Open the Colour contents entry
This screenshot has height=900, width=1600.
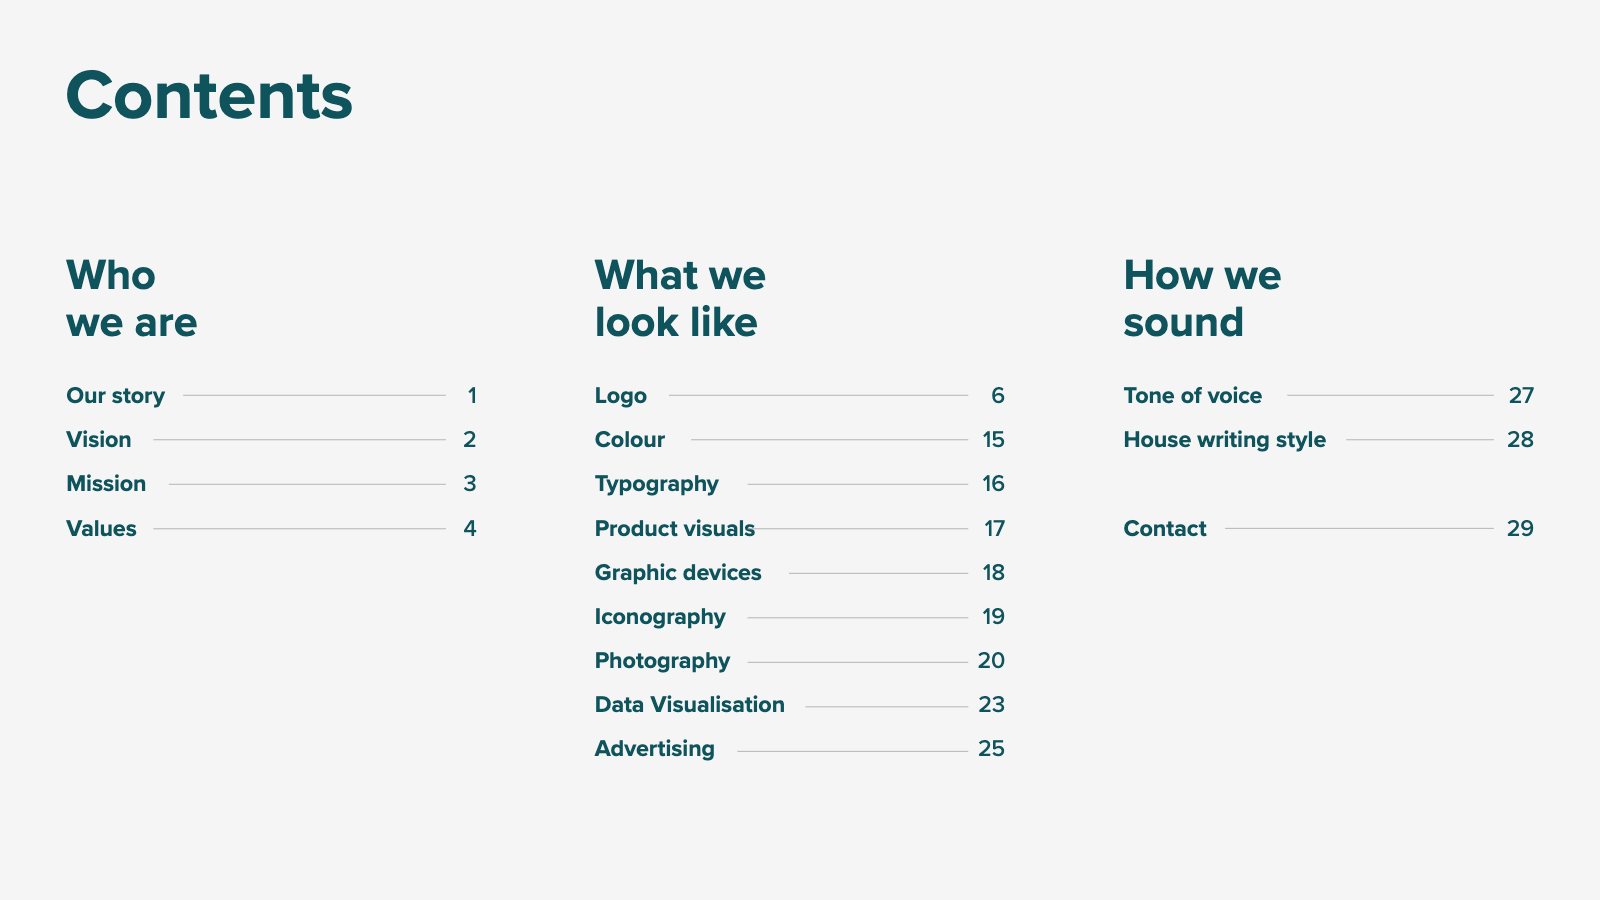(x=800, y=439)
